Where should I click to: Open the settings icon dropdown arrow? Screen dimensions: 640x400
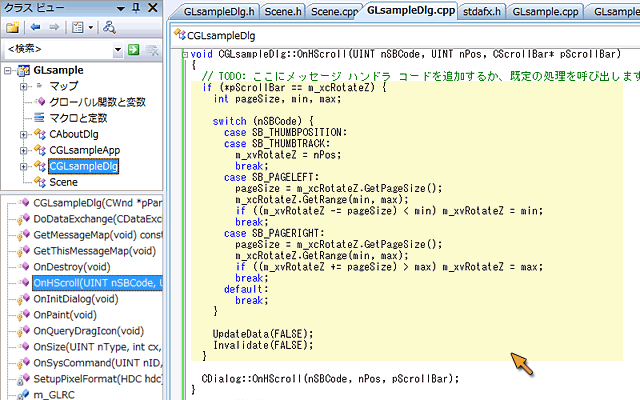point(91,28)
